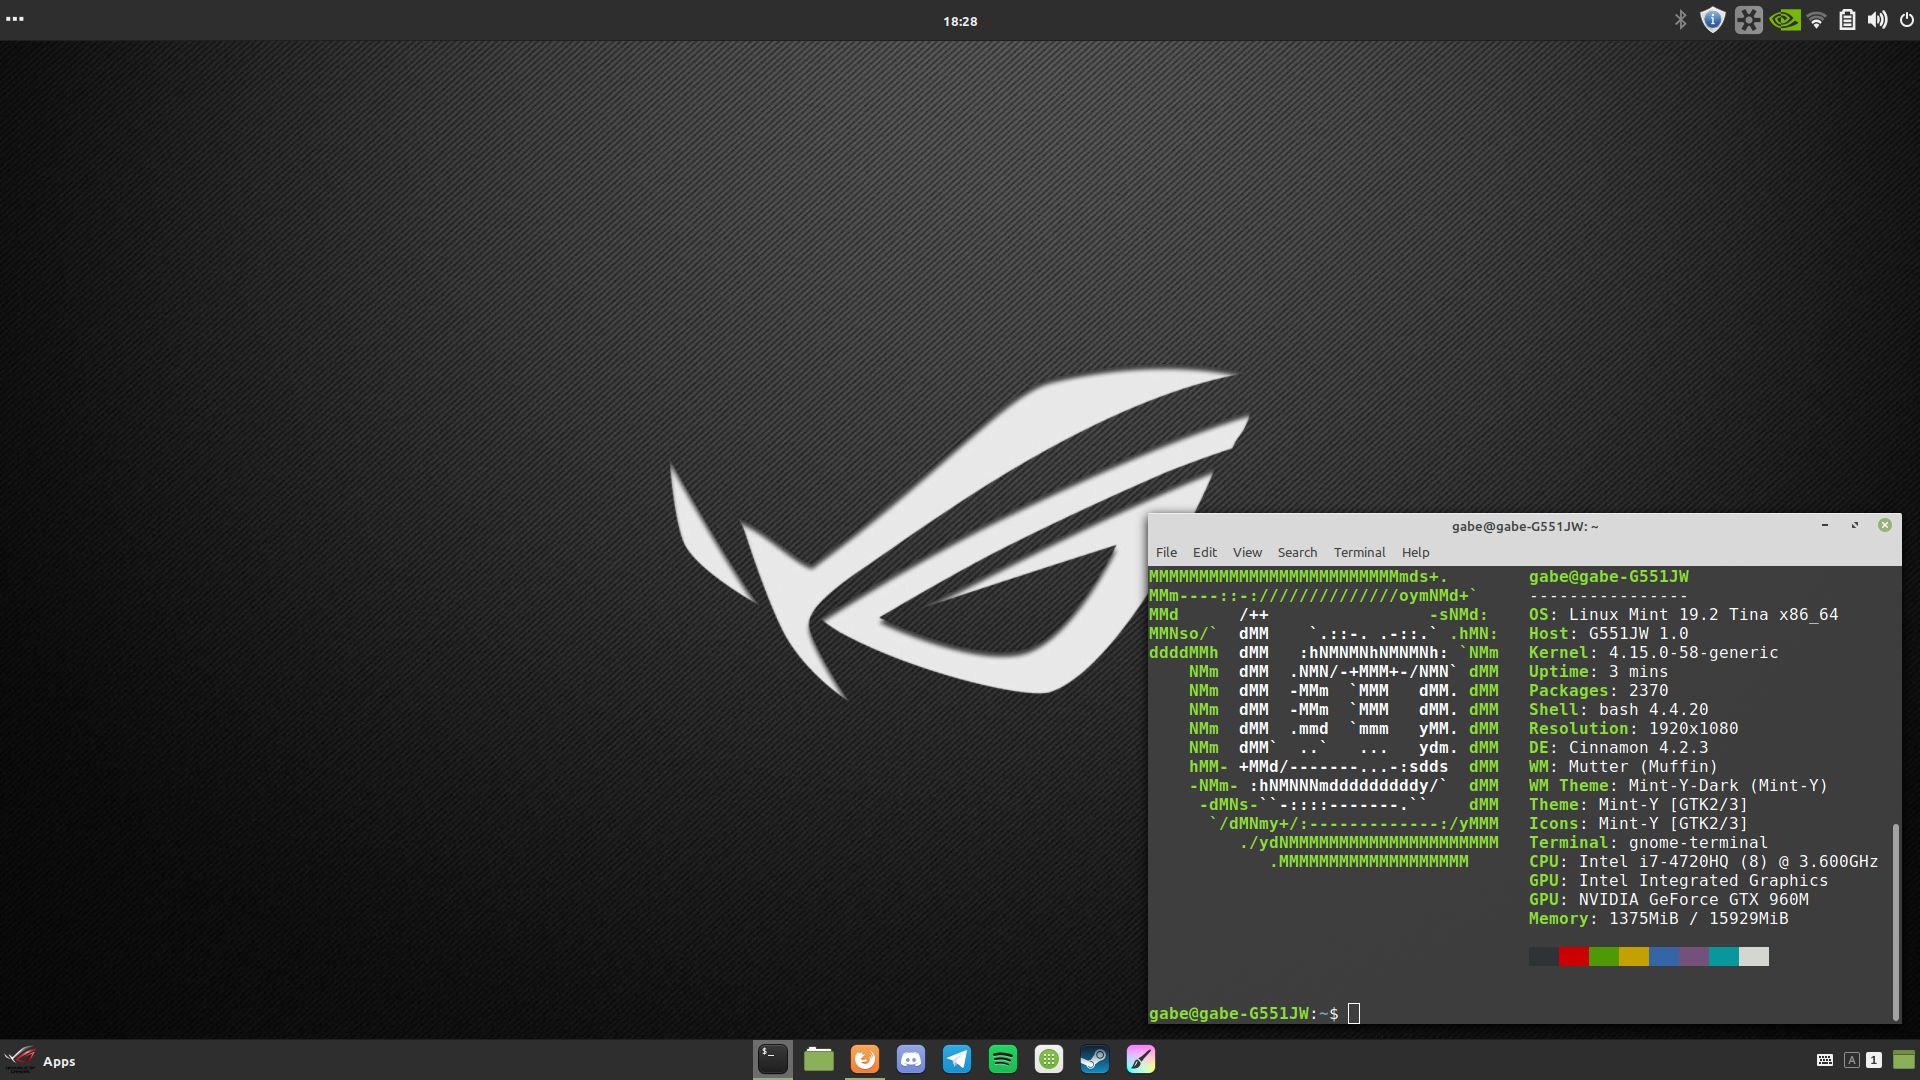Open the Search menu in the terminal
This screenshot has width=1920, height=1080.
(x=1297, y=552)
